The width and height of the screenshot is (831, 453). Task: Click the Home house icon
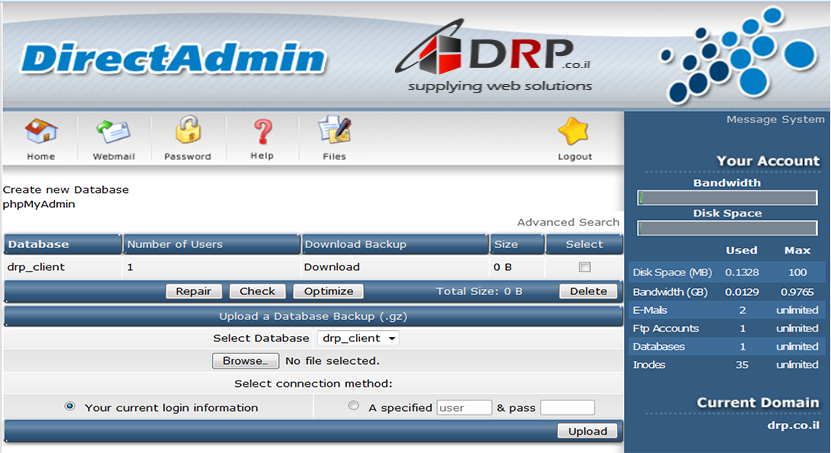tap(41, 133)
